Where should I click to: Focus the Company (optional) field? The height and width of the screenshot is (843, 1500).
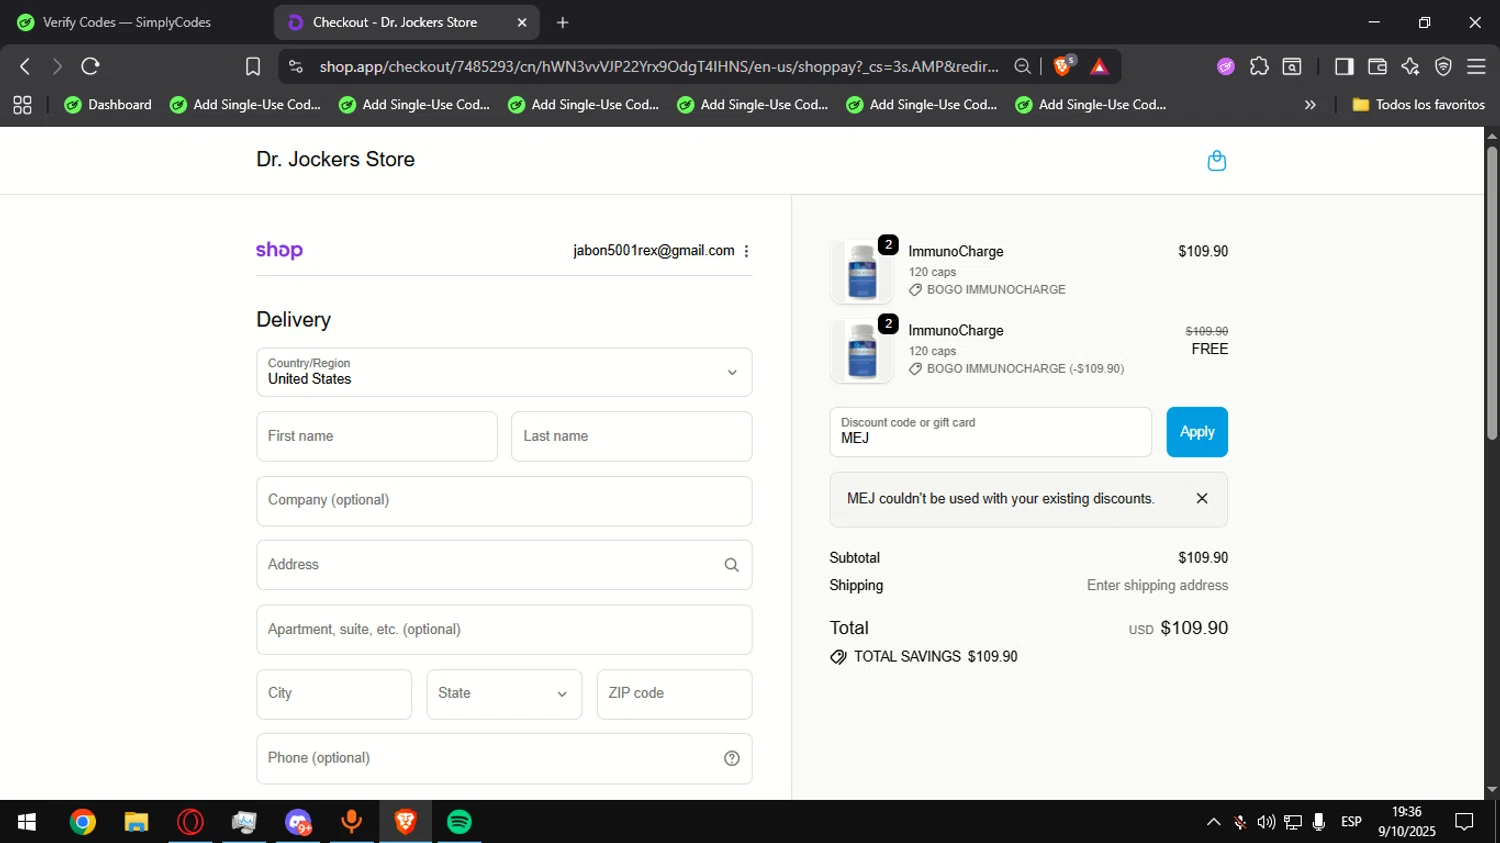(504, 501)
